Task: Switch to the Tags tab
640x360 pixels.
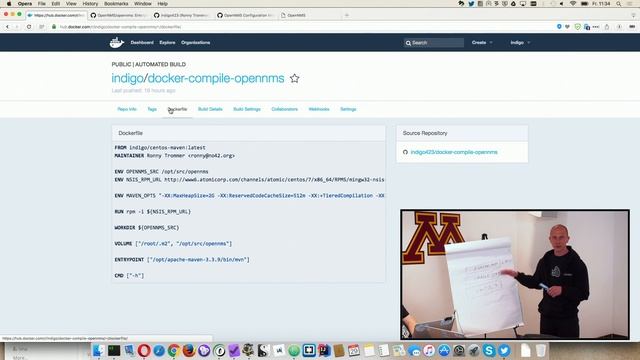Action: click(152, 109)
